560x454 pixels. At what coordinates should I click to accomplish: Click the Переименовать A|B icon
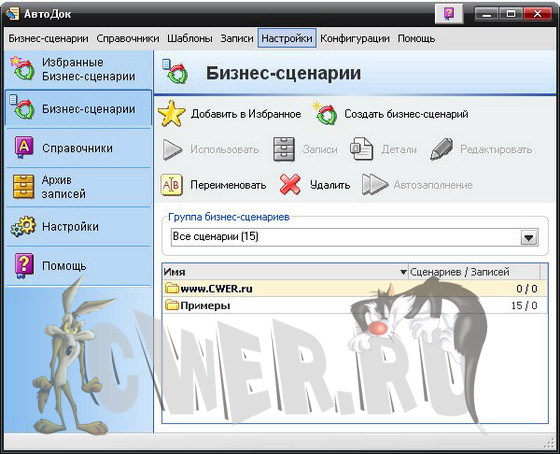pos(172,185)
